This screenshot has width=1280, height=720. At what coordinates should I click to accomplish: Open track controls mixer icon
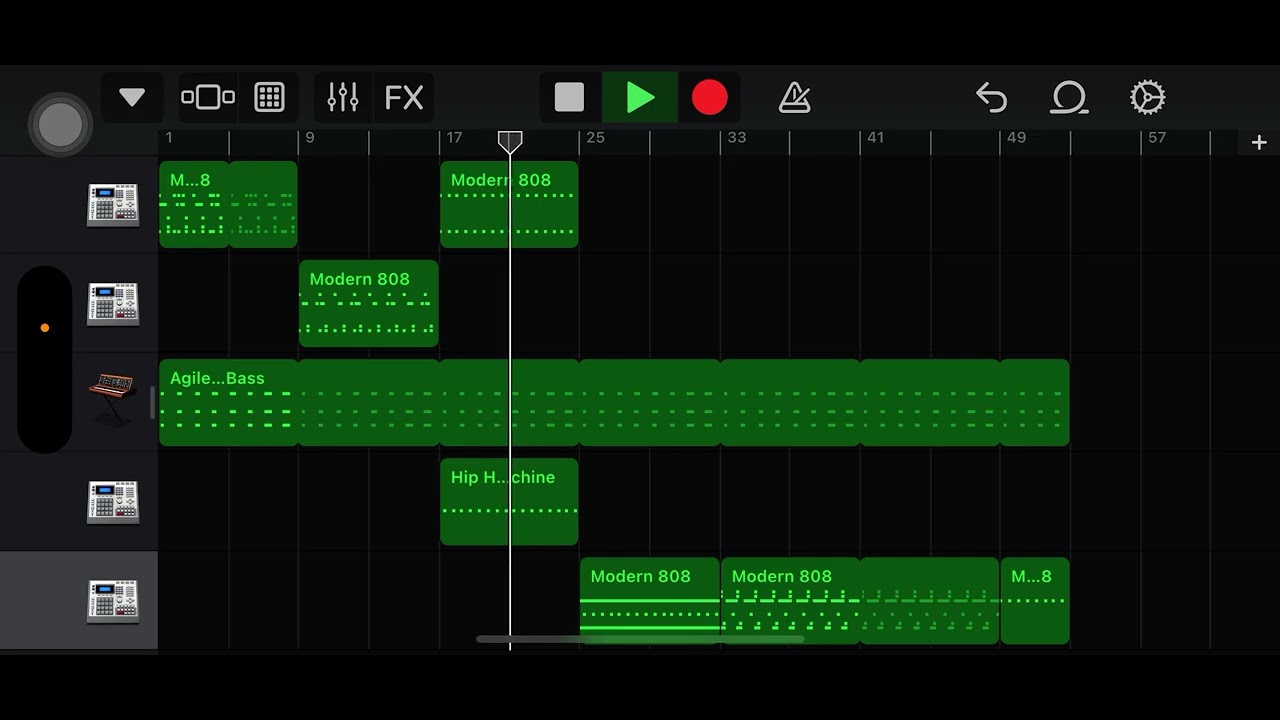point(342,98)
